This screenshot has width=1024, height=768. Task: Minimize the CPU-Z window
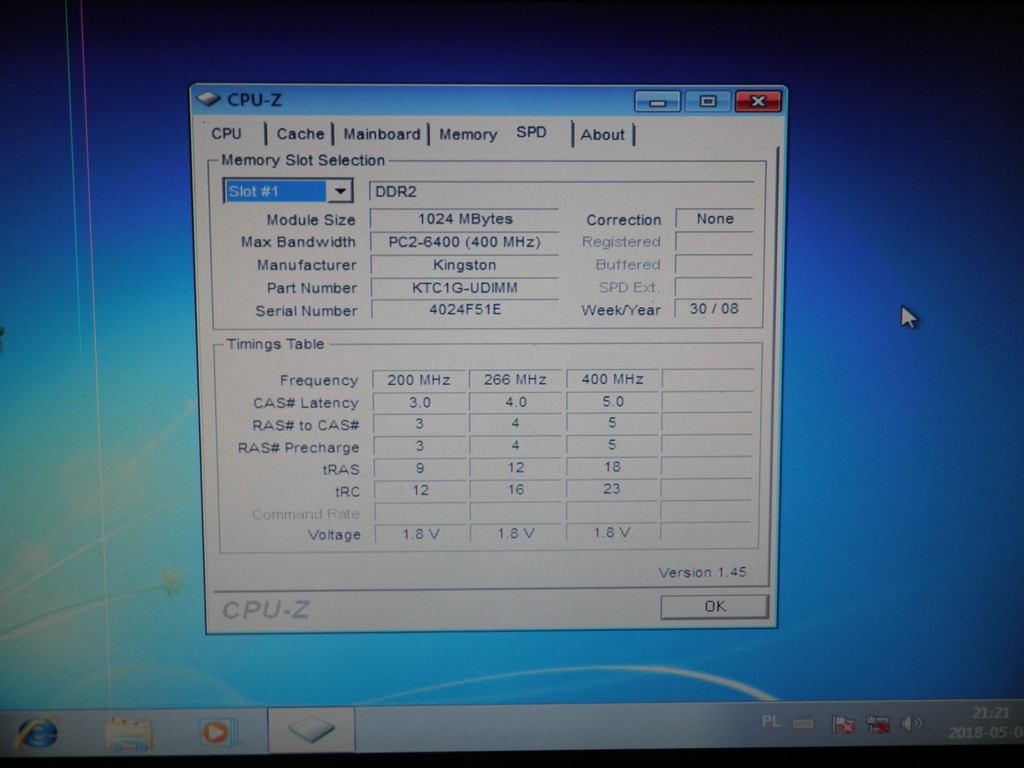tap(658, 102)
